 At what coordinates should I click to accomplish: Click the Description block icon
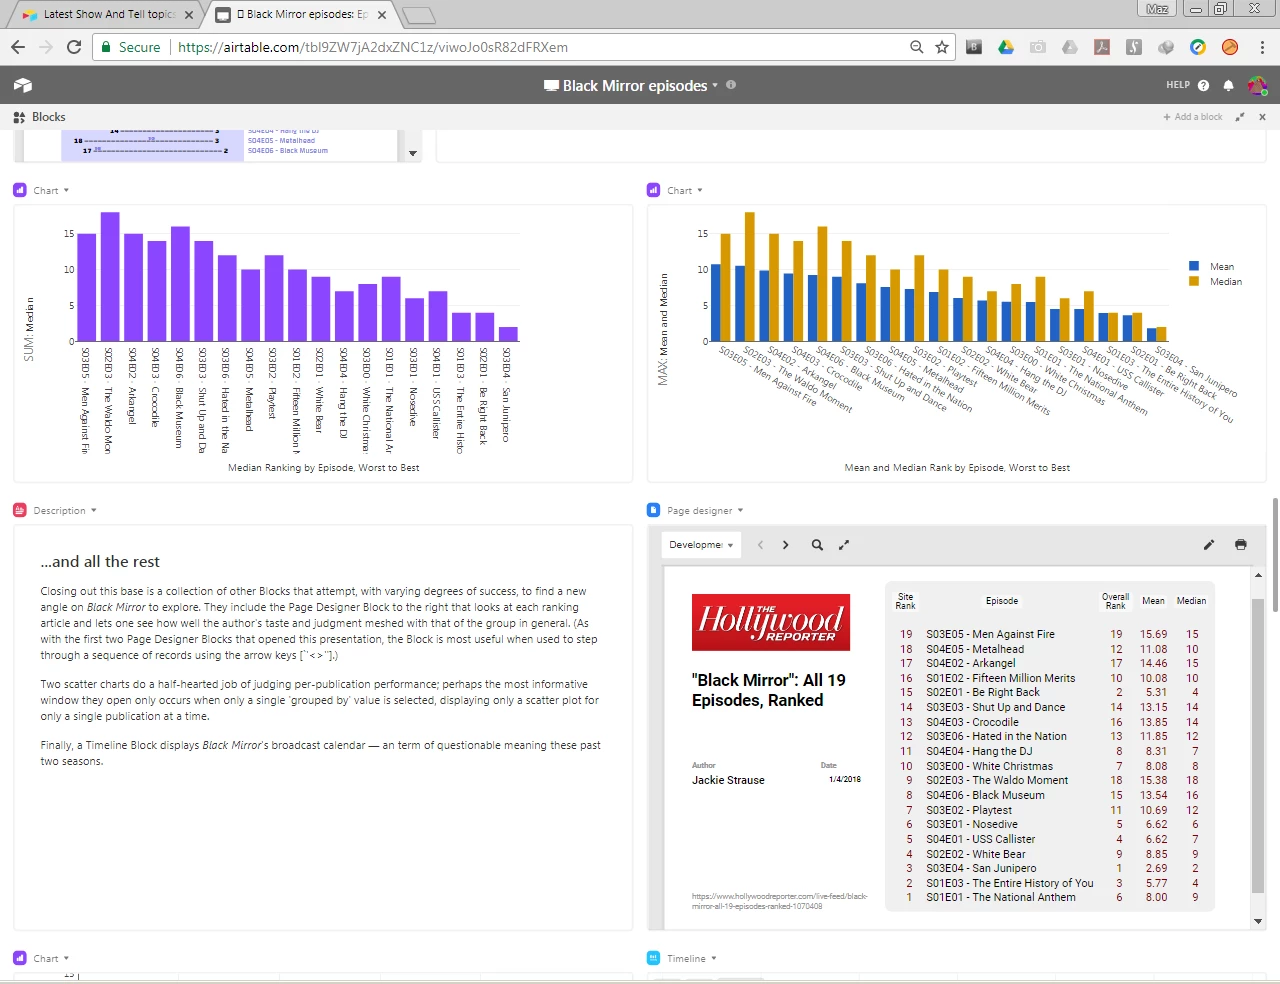(20, 510)
